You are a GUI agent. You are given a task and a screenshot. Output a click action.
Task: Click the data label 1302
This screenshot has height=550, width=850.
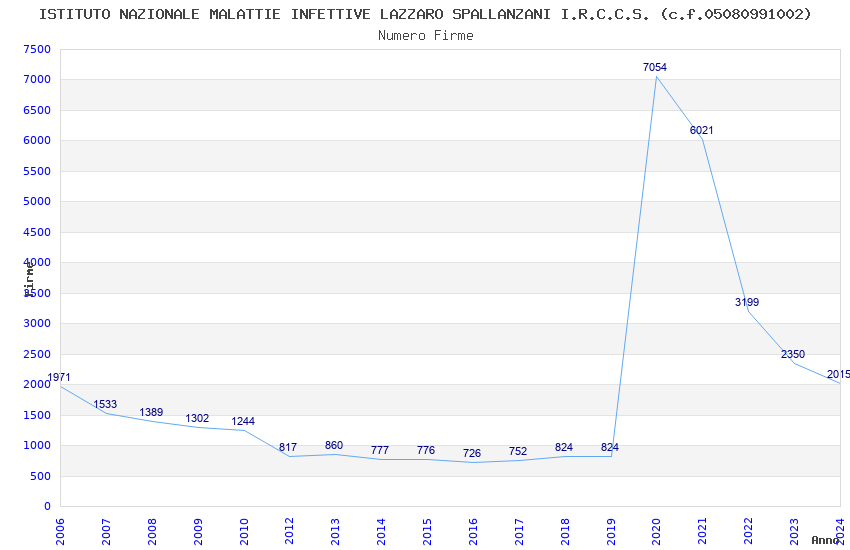click(197, 418)
